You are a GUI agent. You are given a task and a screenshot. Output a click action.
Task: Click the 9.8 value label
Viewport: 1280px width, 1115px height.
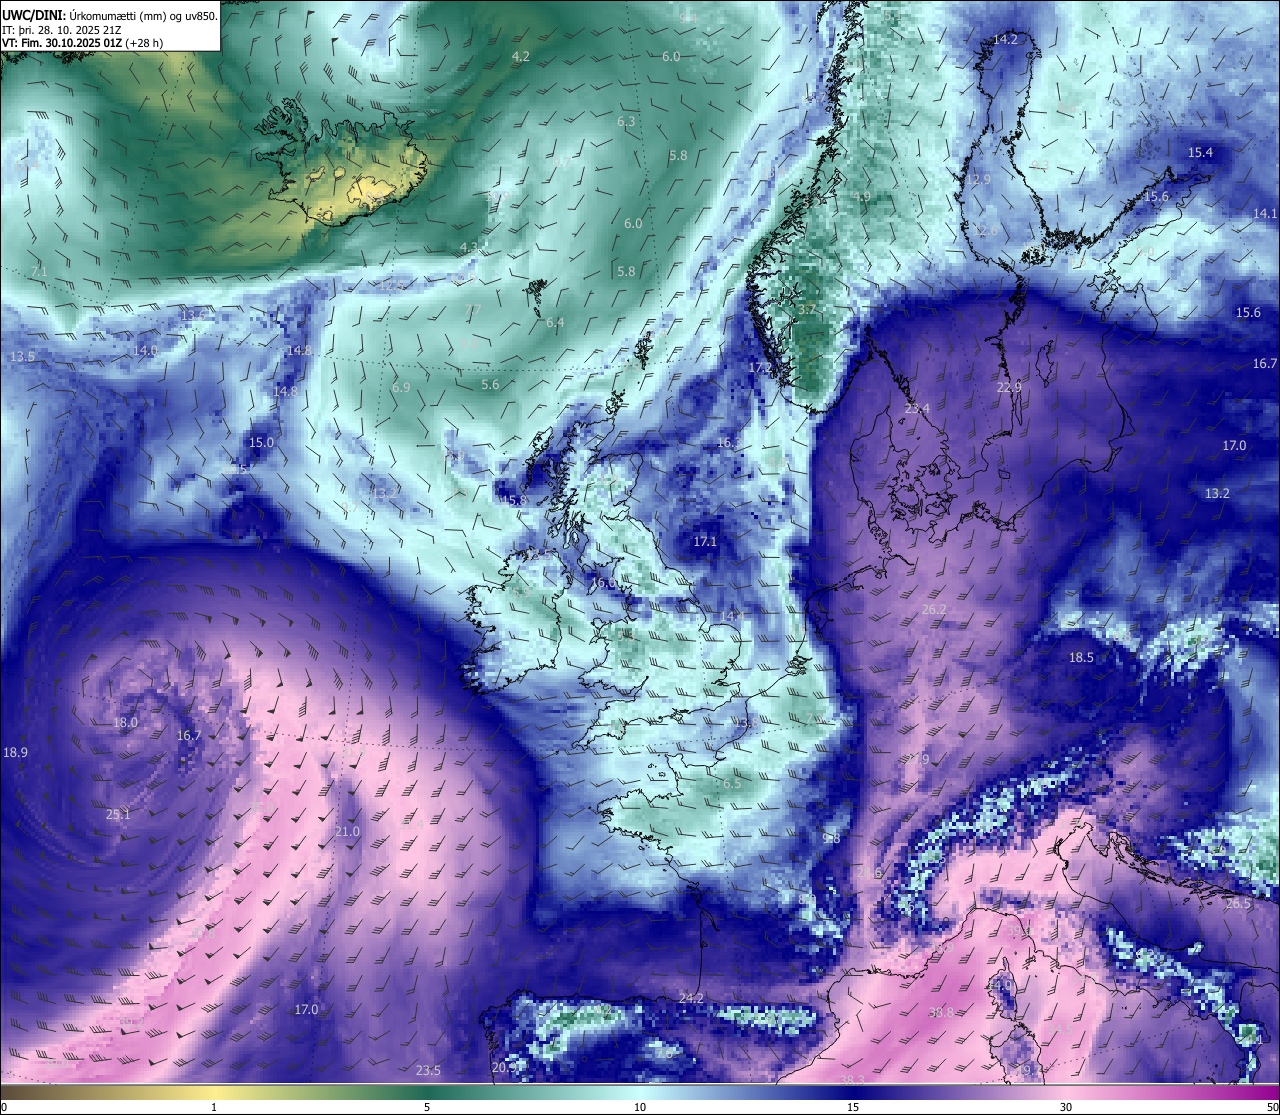click(x=831, y=838)
